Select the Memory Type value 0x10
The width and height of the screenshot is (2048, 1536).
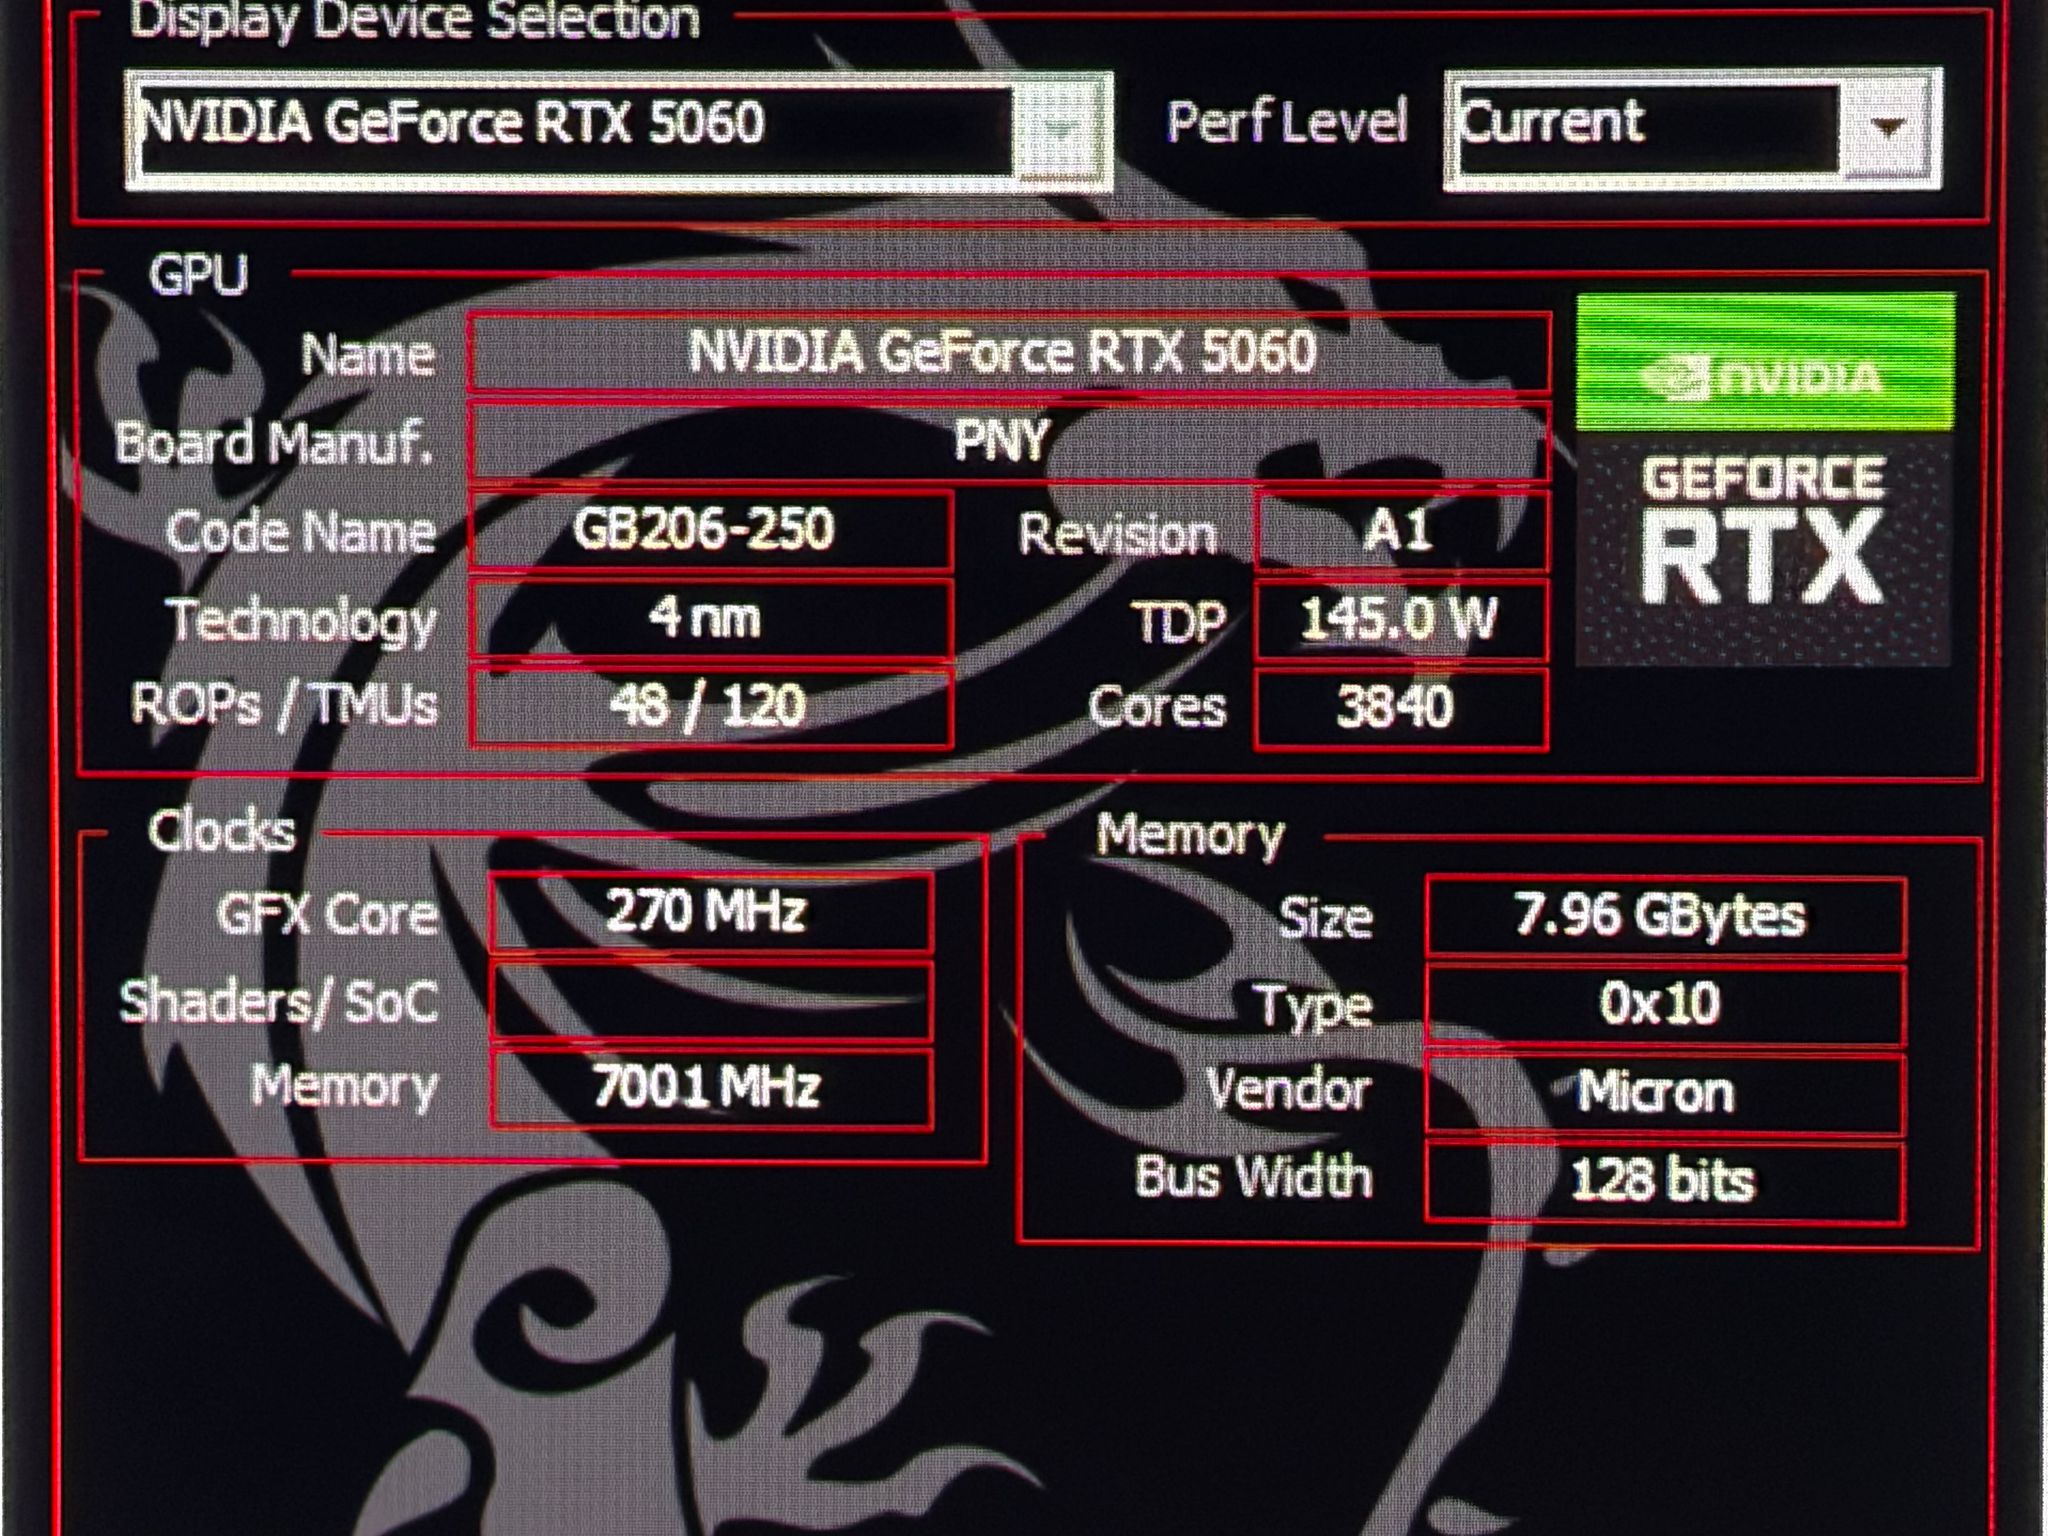pyautogui.click(x=1665, y=1004)
